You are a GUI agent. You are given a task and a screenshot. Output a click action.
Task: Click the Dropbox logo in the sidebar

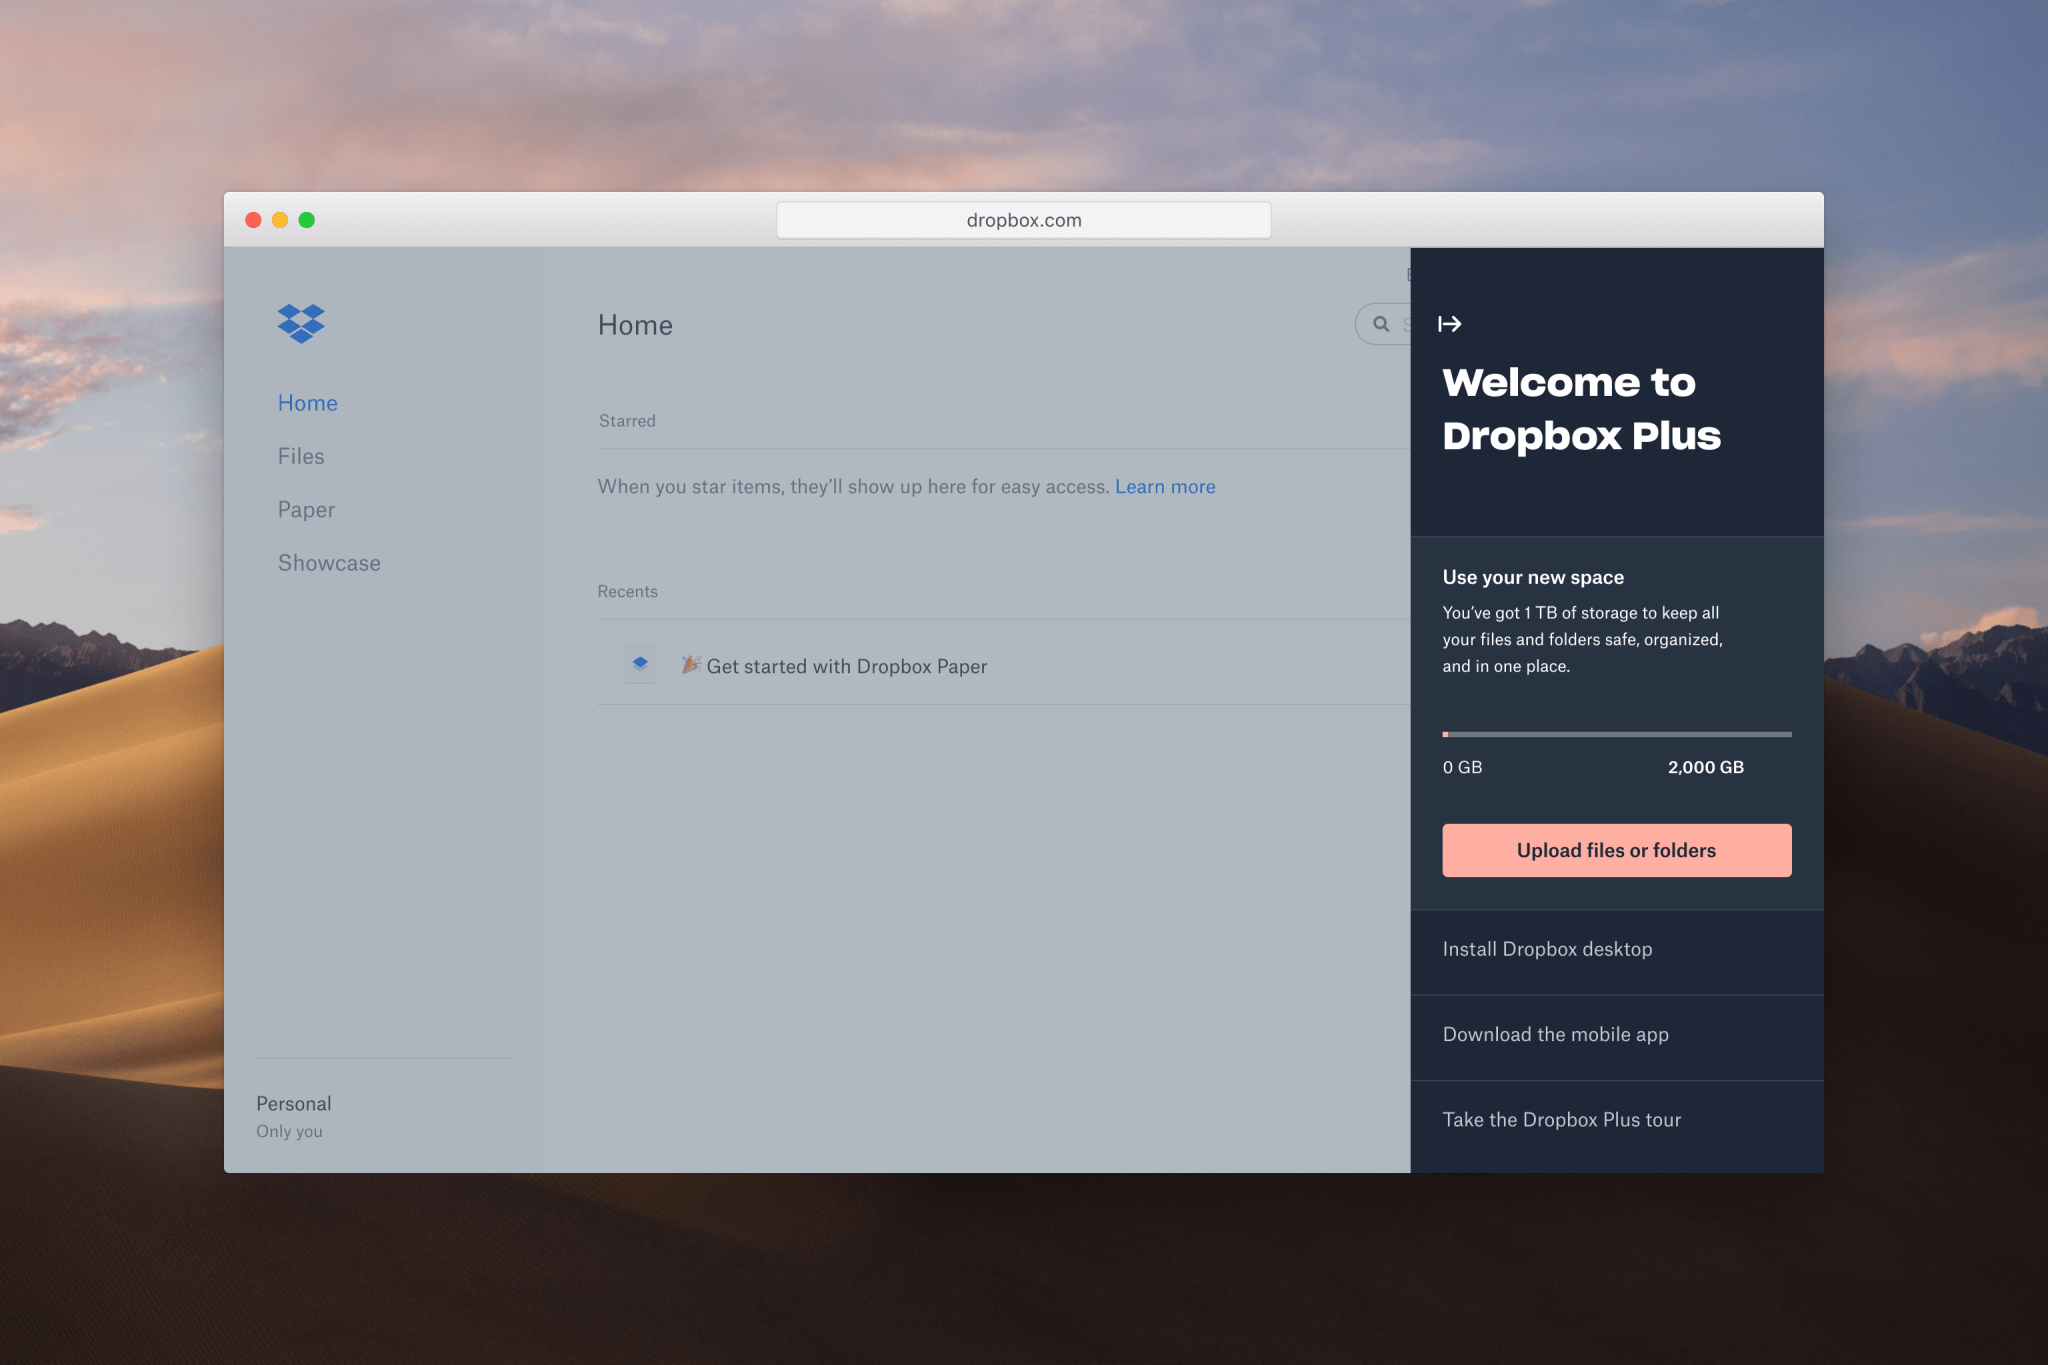[301, 323]
